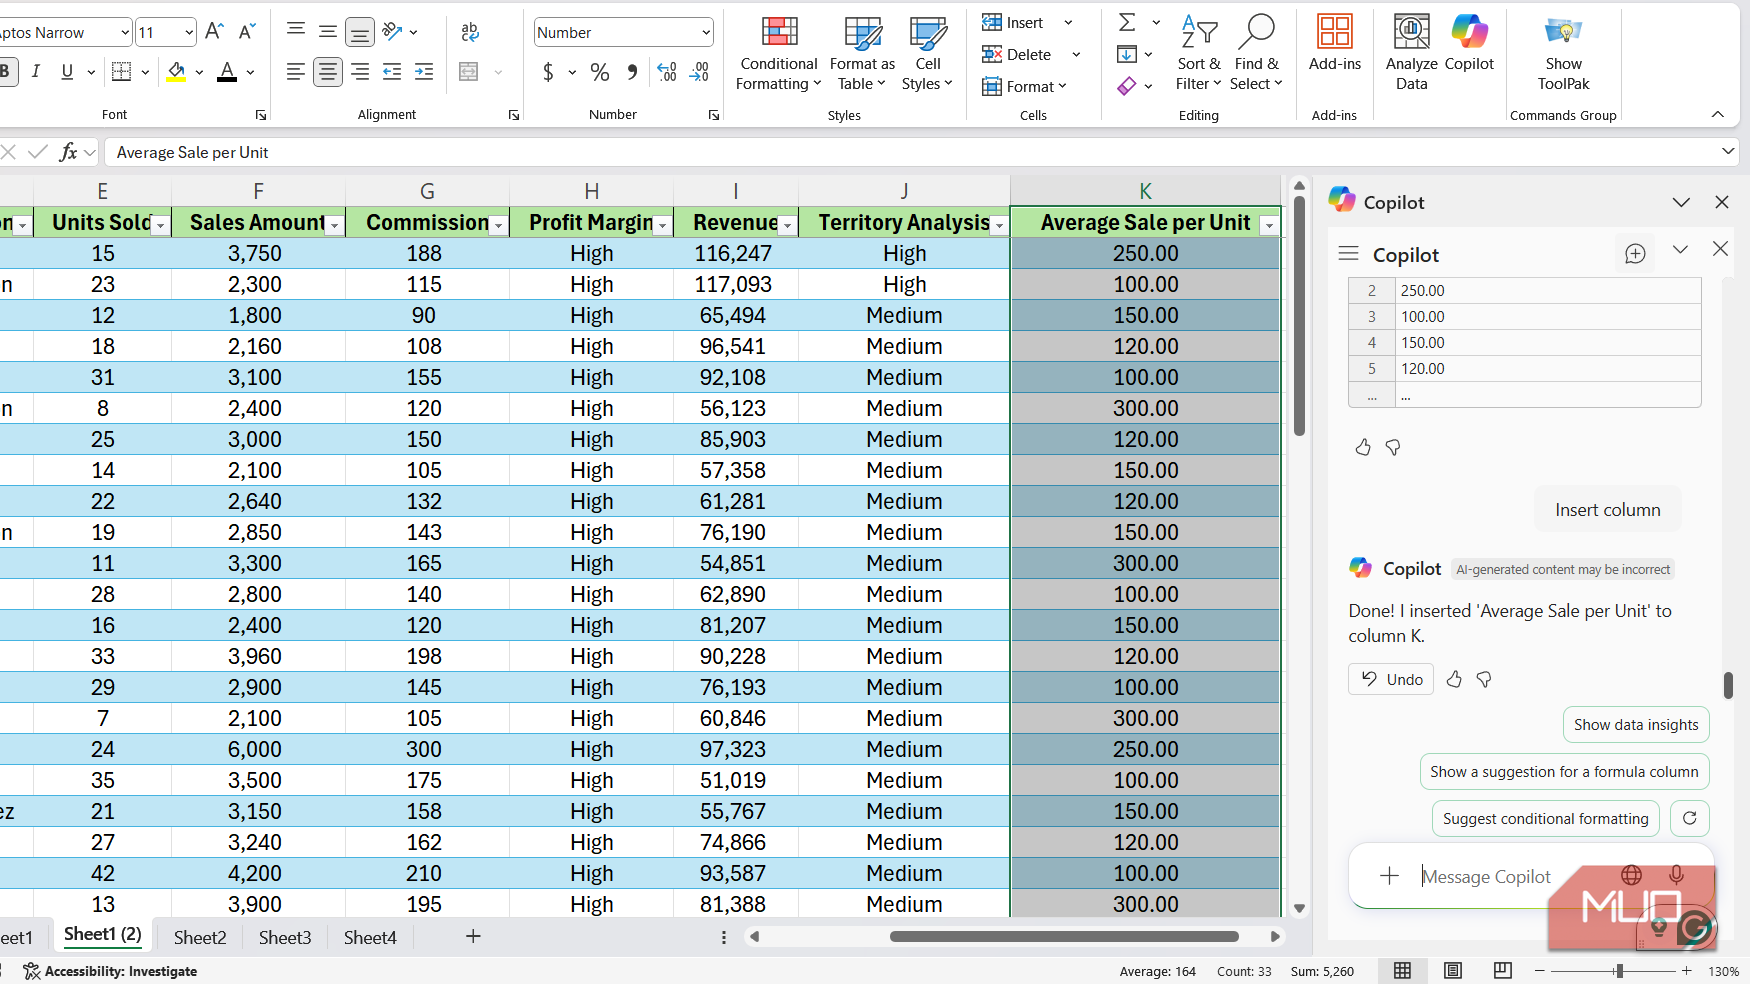Apply accounting dollar number format

[x=548, y=72]
